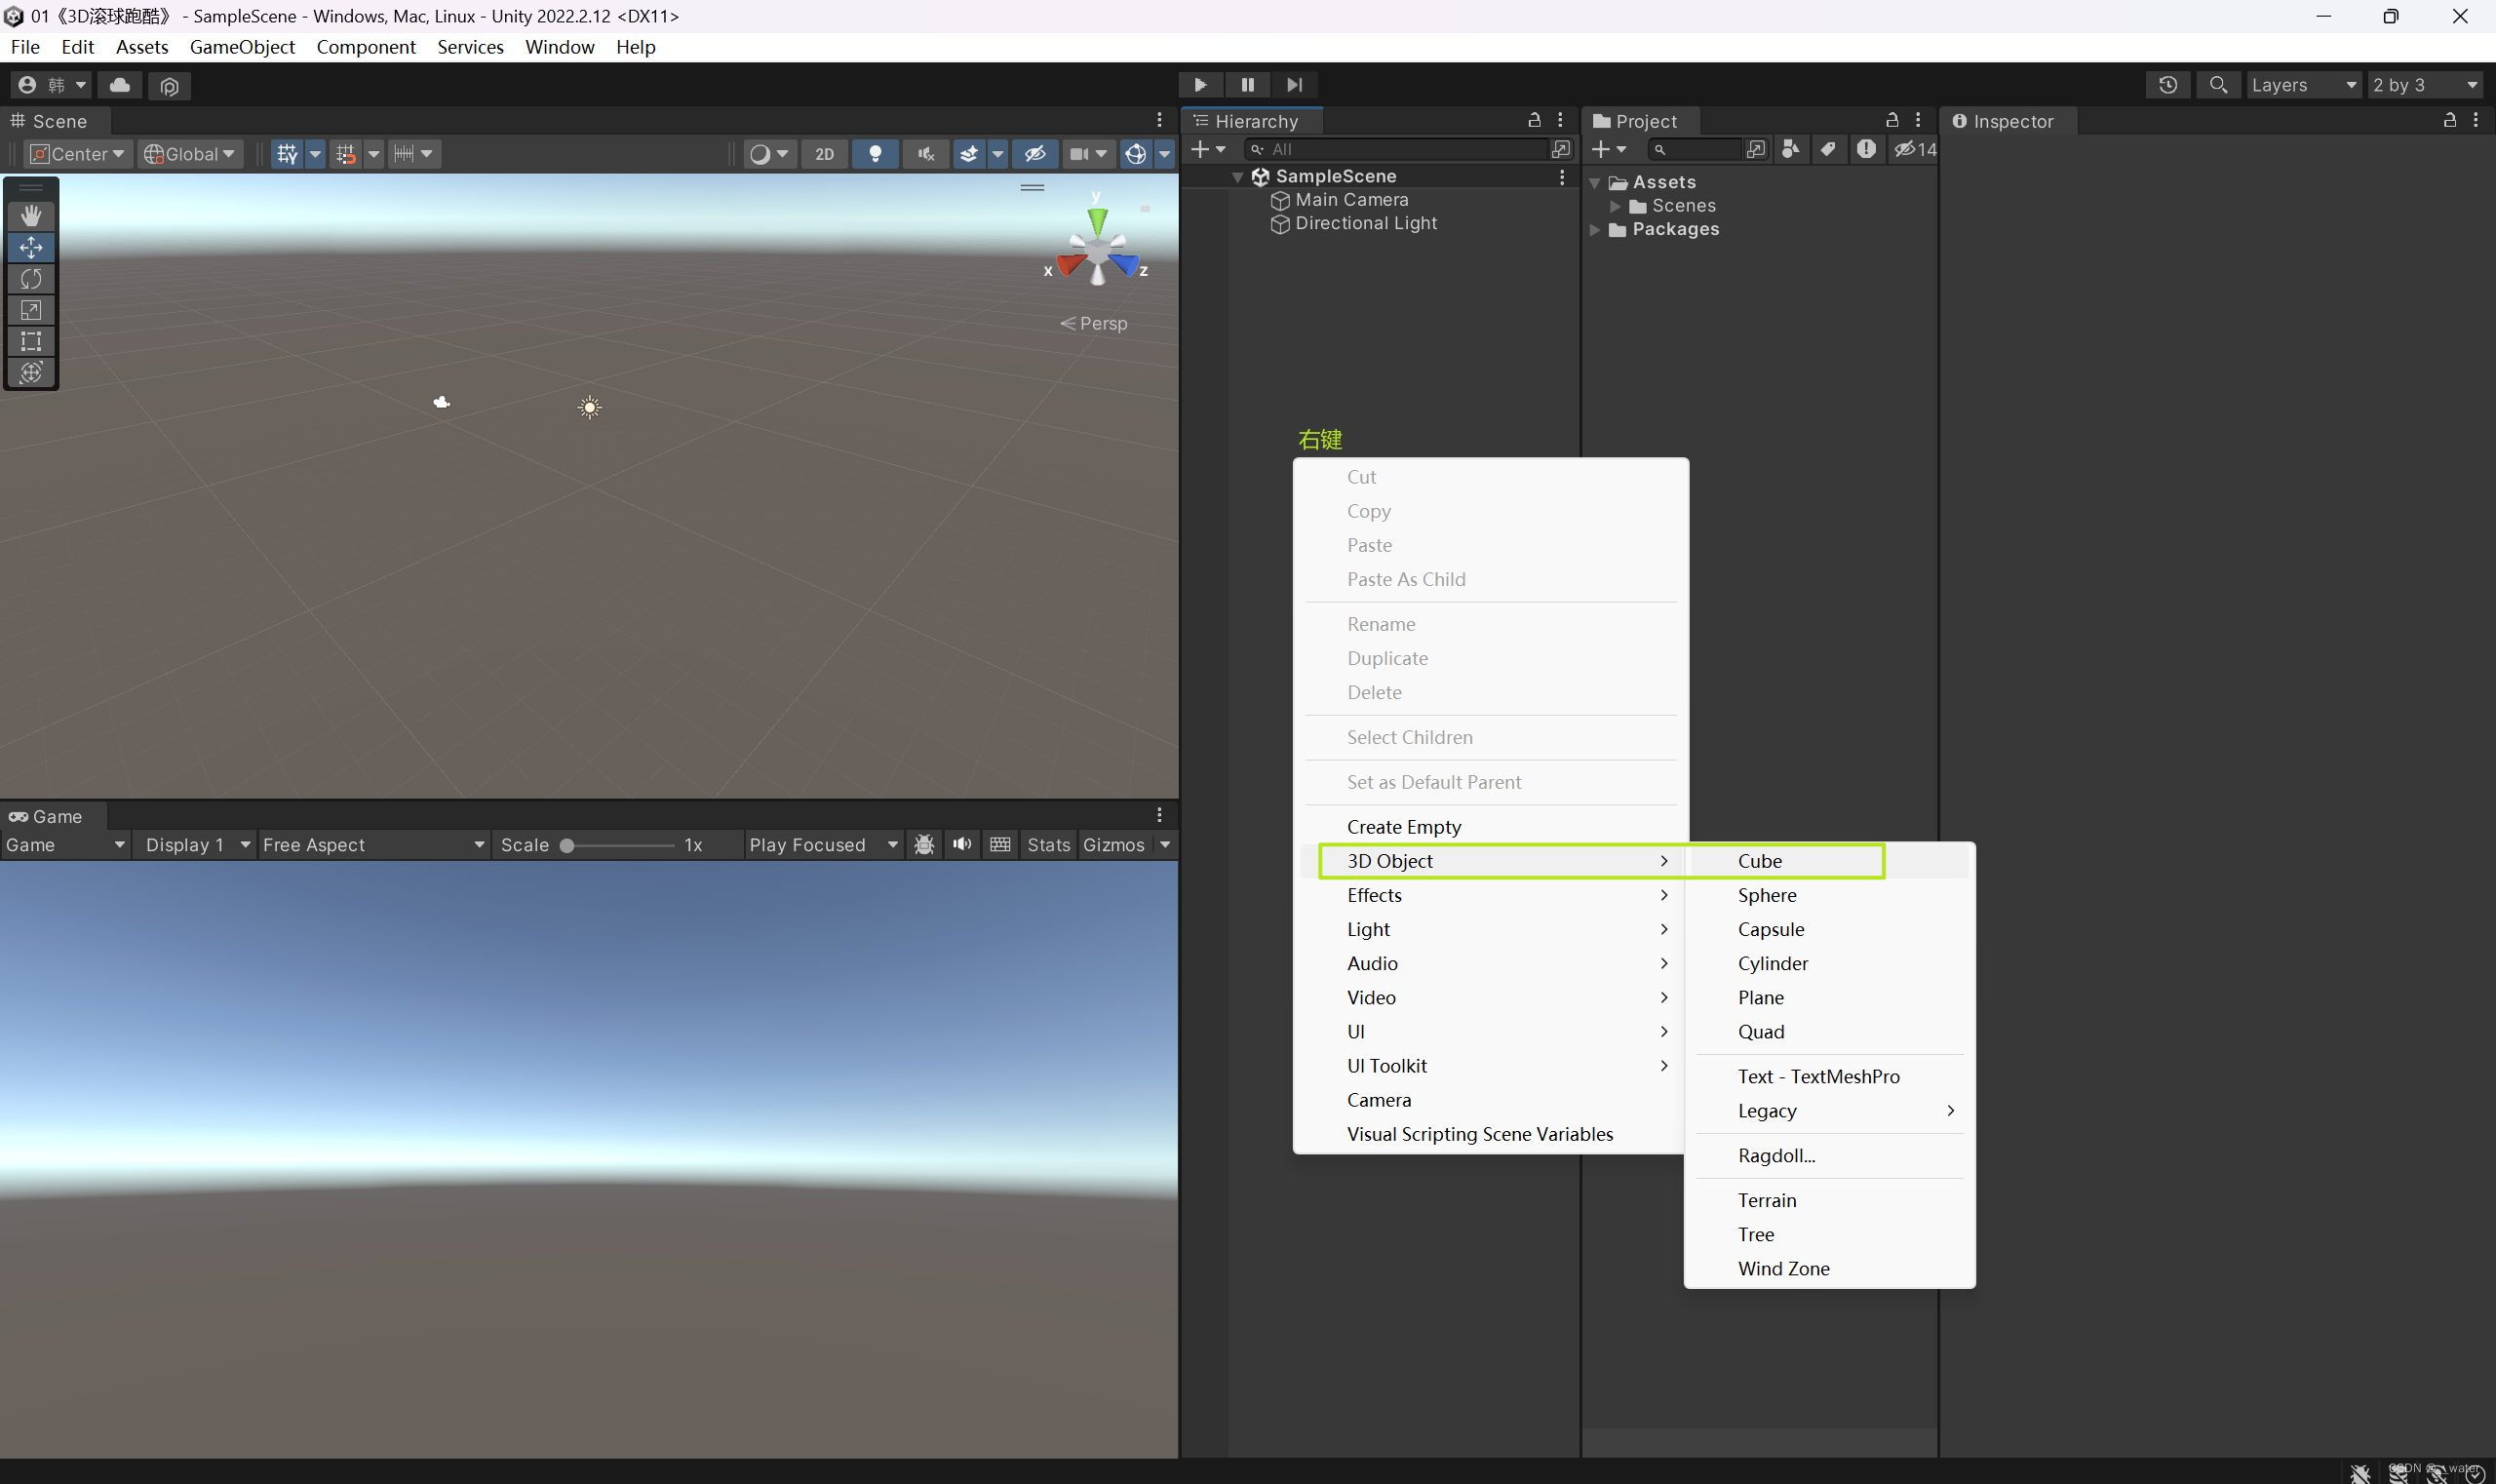Select the Scale tool
This screenshot has width=2496, height=1484.
pos(31,310)
